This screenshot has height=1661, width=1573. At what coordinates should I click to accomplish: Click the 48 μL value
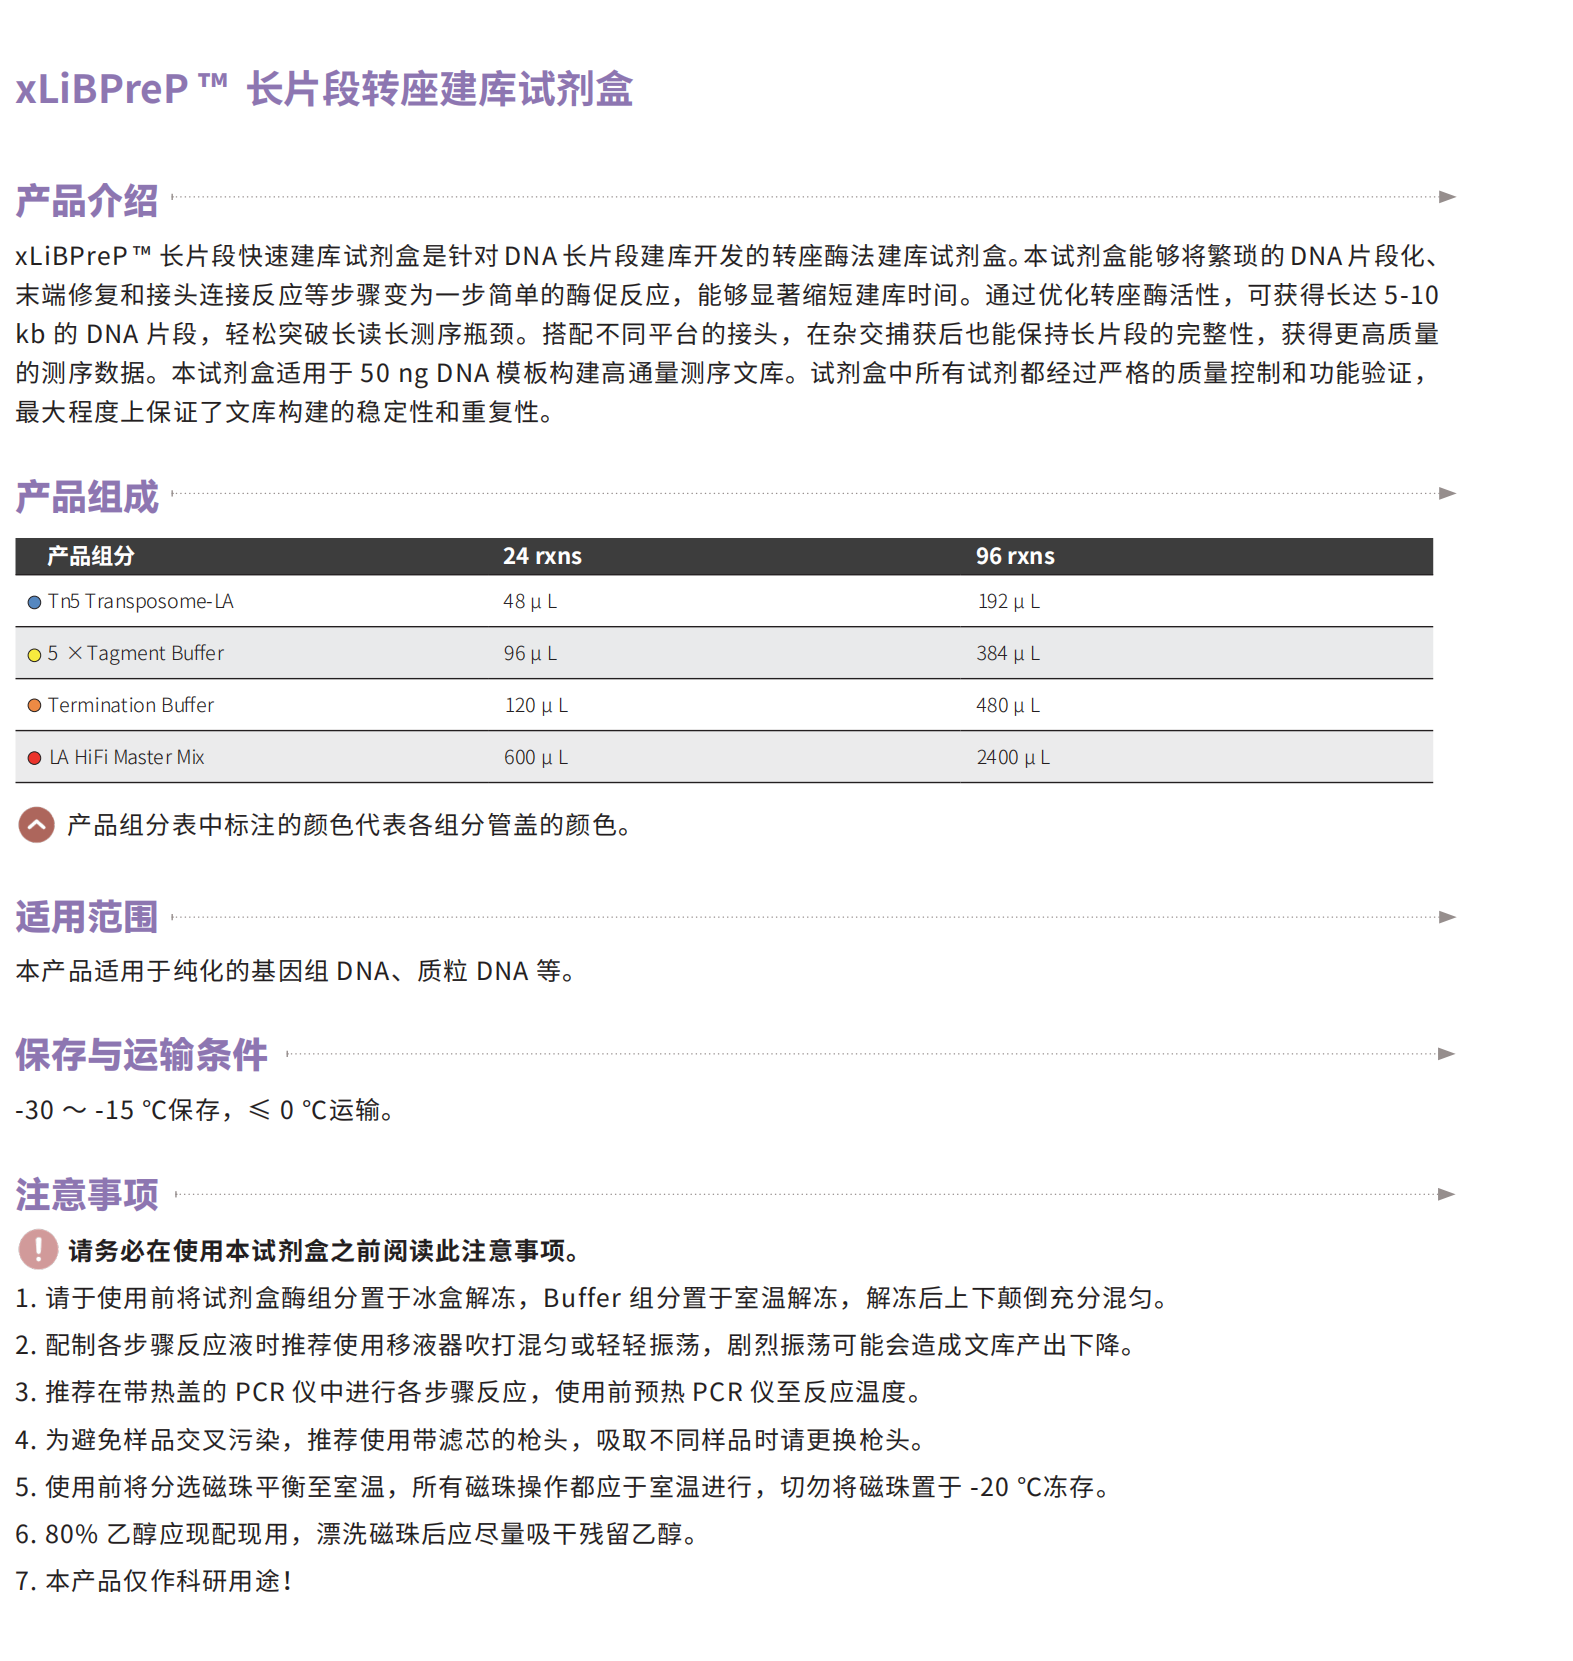tap(530, 601)
